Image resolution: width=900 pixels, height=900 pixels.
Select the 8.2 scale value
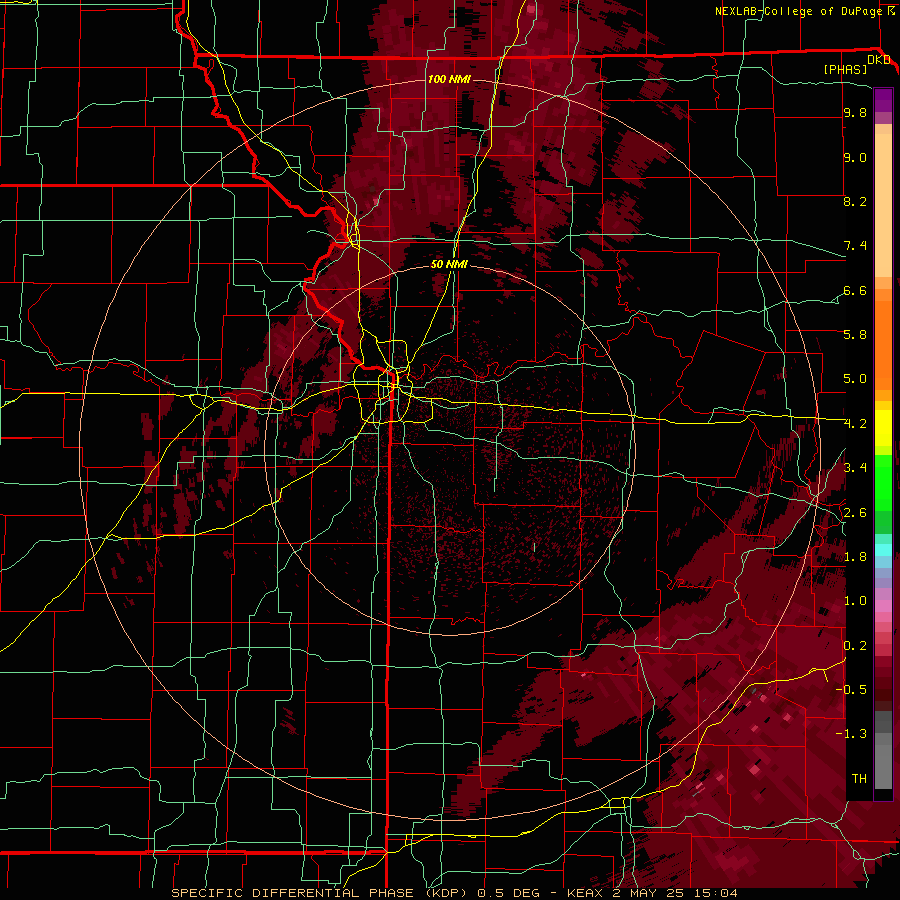point(855,201)
